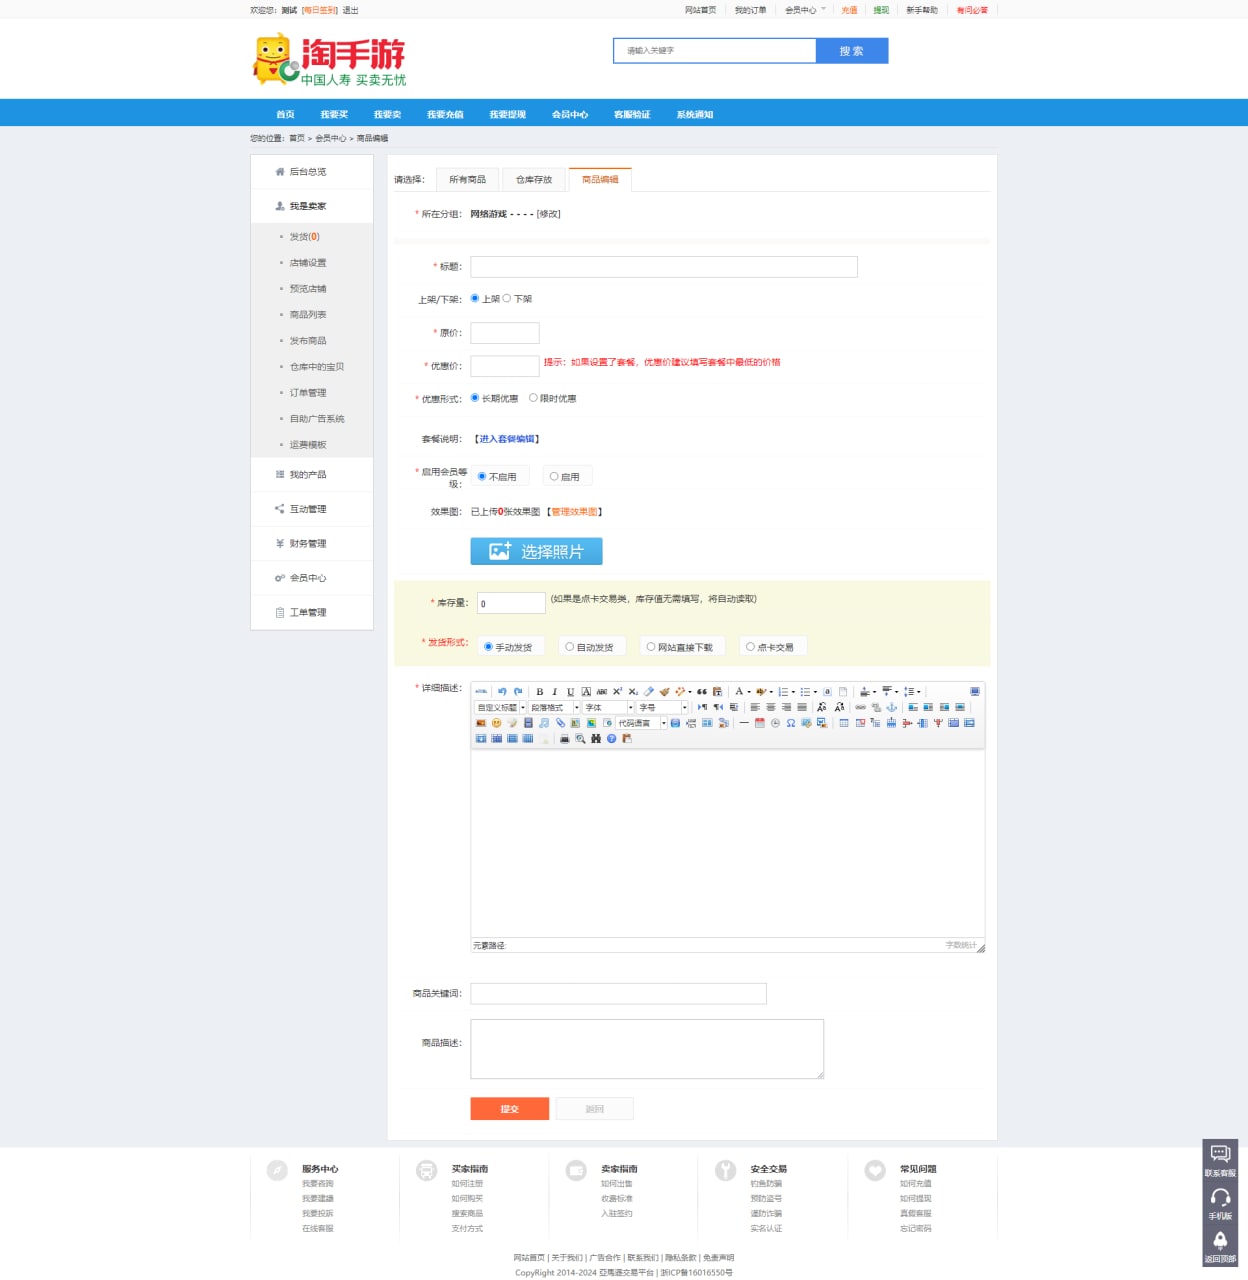The height and width of the screenshot is (1280, 1248).
Task: Insert an emoticon using the smiley icon
Action: pos(496,723)
